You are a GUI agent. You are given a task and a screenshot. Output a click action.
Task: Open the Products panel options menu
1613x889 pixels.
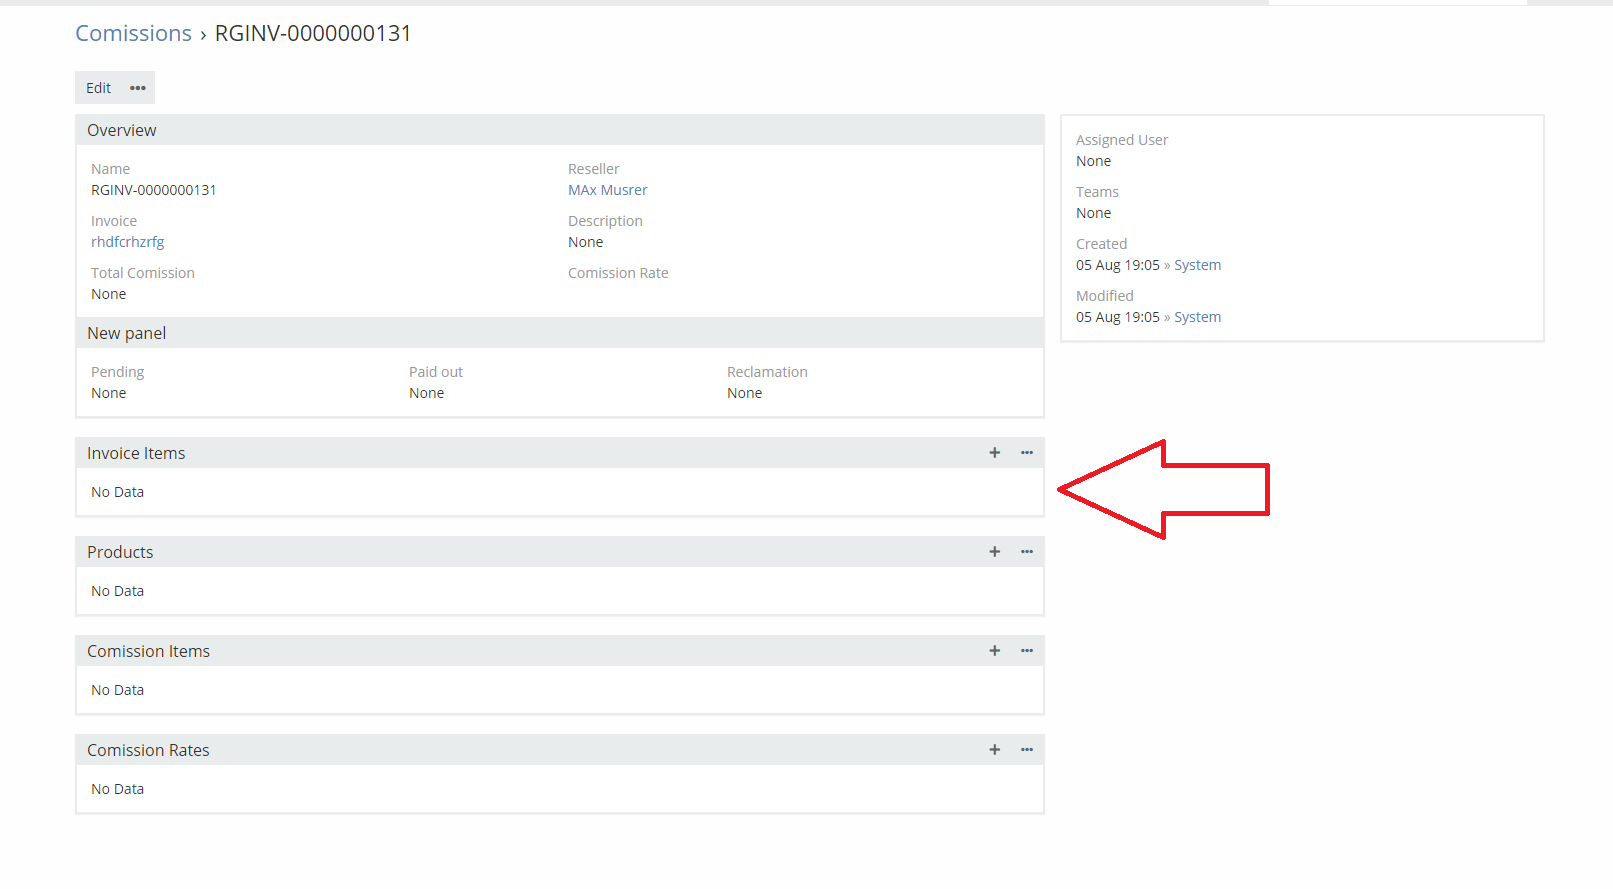pos(1026,552)
